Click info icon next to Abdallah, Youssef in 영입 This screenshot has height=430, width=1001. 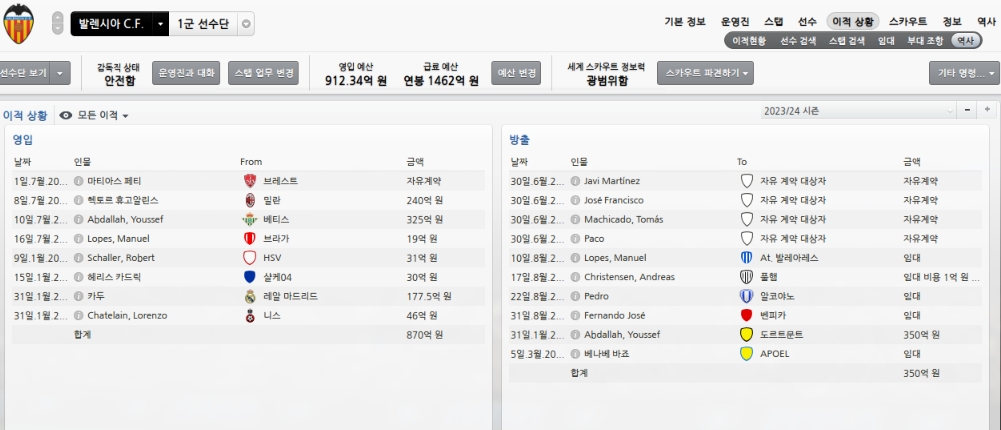coord(78,219)
